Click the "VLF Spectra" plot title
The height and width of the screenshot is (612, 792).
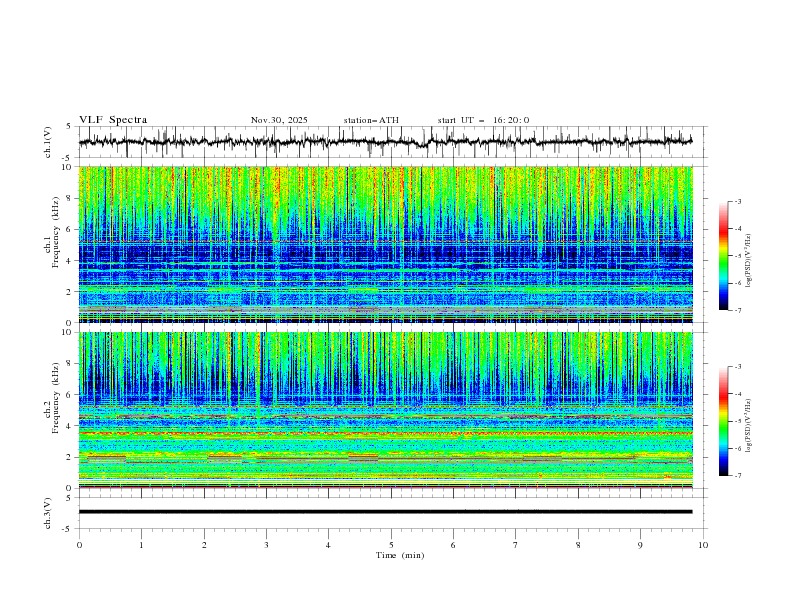(x=113, y=120)
